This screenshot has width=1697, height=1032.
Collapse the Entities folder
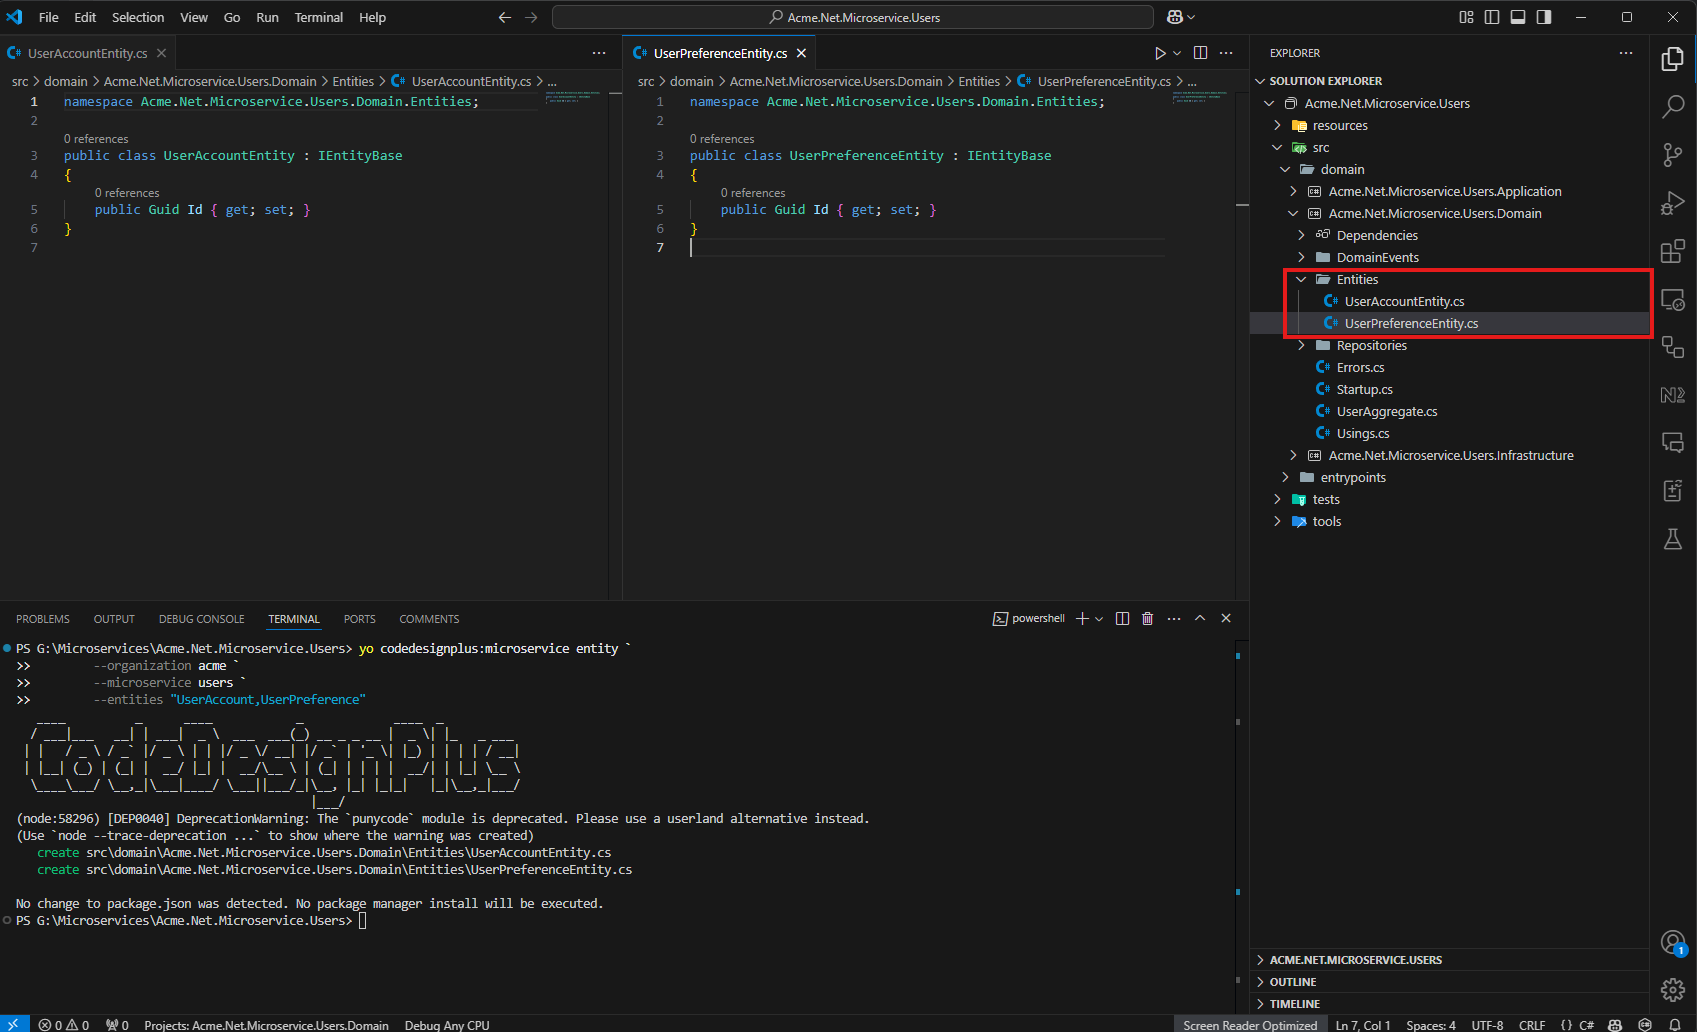pos(1301,280)
